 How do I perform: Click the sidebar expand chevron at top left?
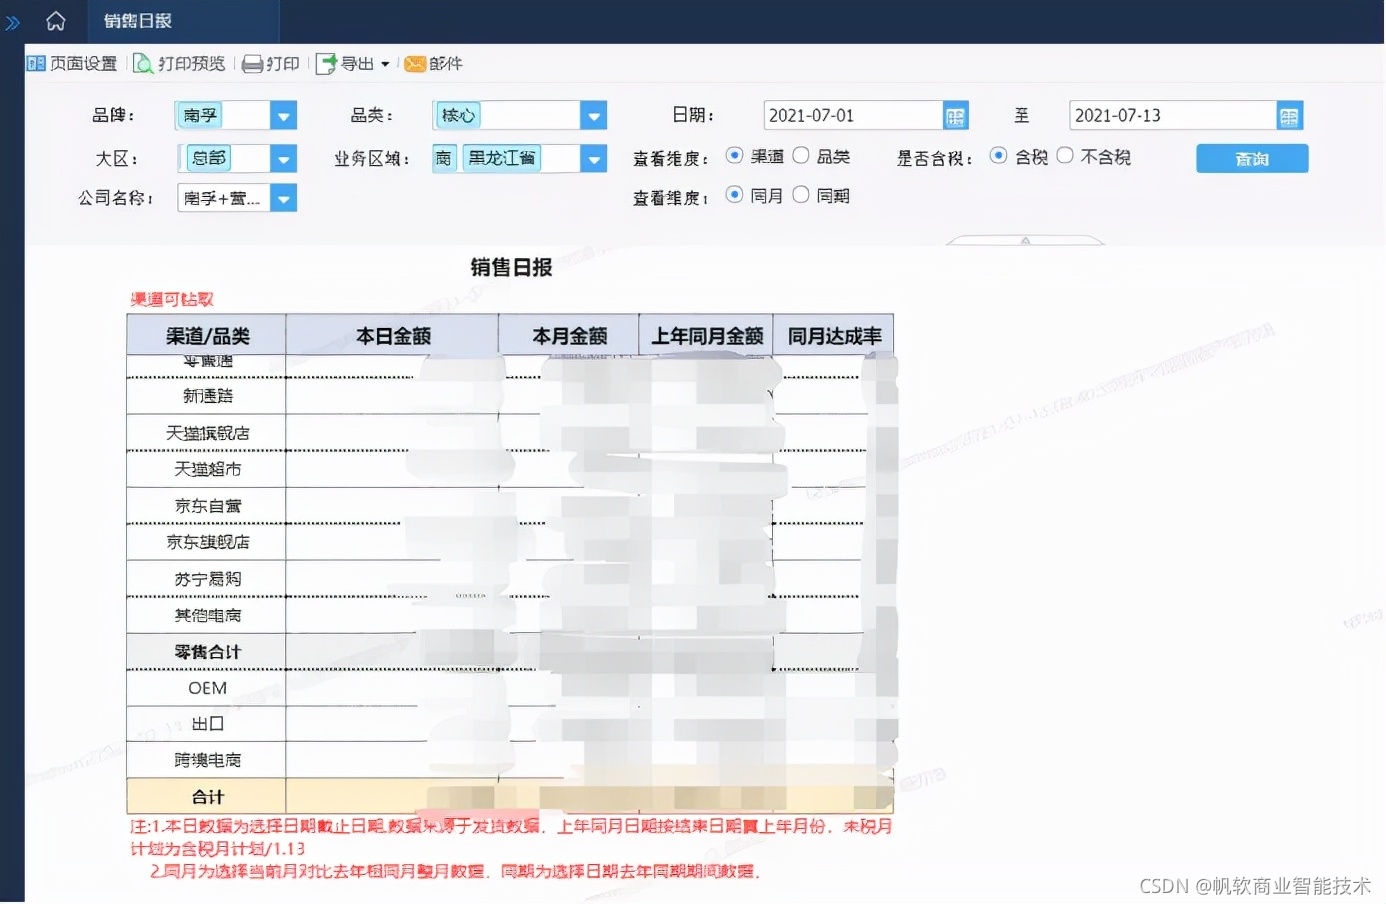pos(13,20)
